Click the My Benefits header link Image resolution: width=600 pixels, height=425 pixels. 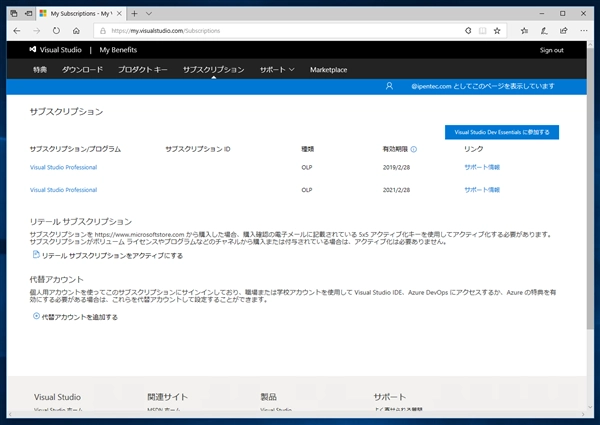(118, 50)
